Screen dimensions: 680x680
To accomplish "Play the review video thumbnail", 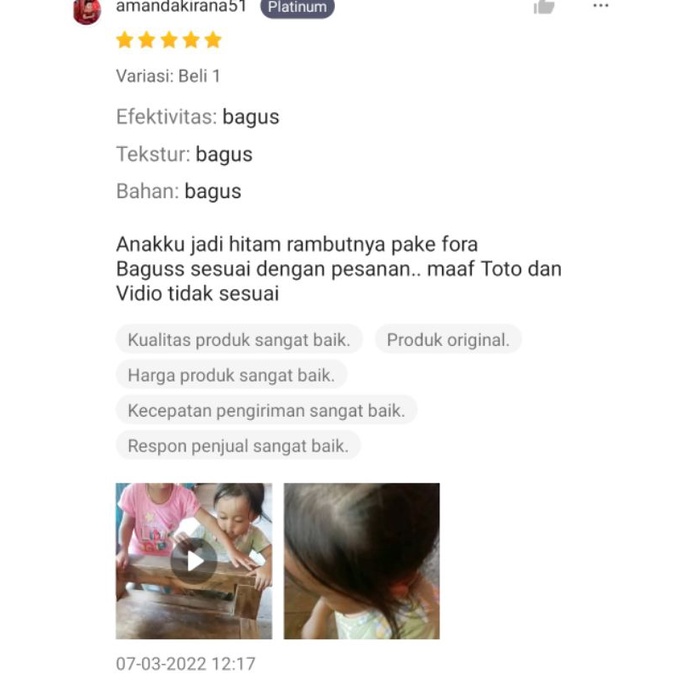I will coord(194,561).
